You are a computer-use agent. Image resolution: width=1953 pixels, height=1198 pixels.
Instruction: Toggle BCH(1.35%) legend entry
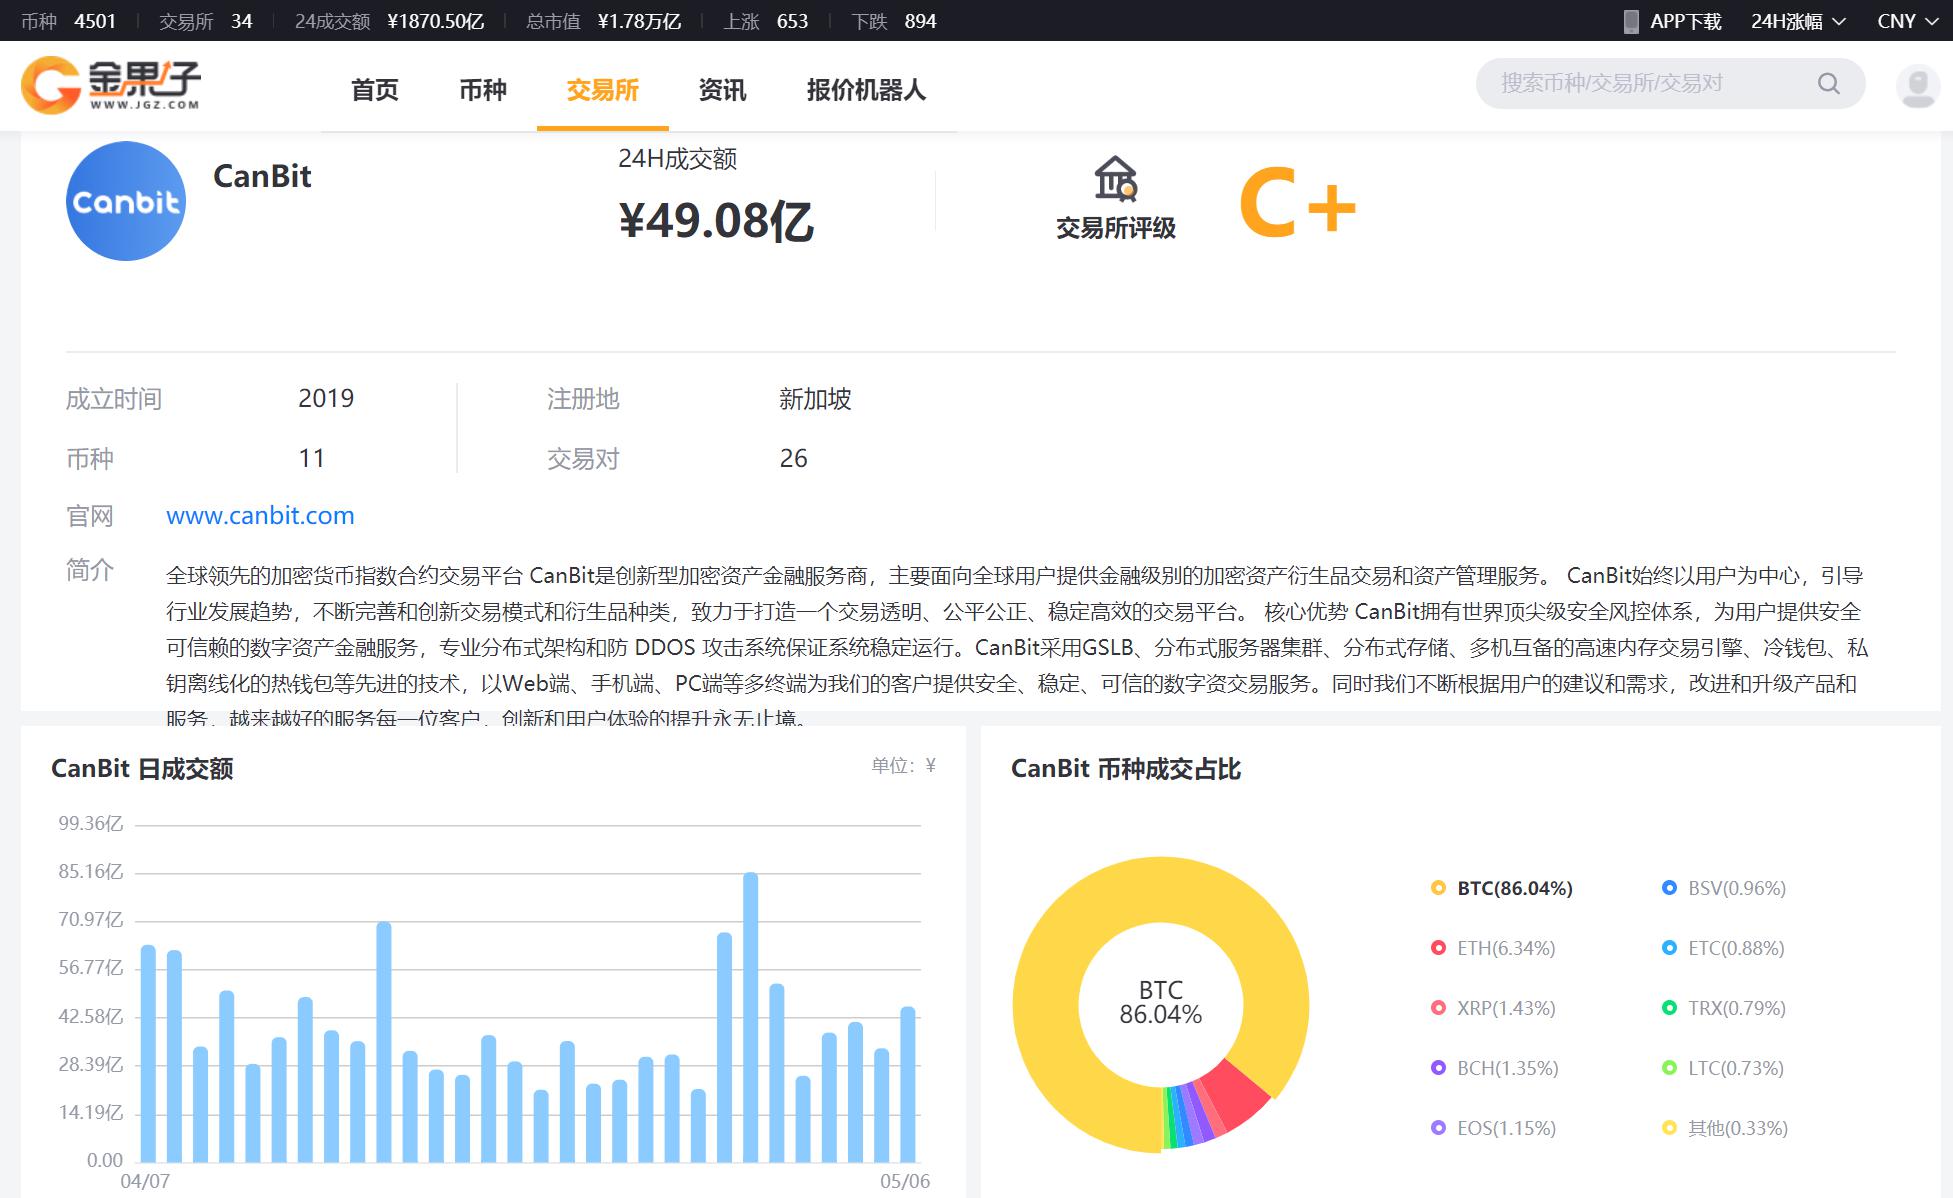(x=1495, y=1068)
